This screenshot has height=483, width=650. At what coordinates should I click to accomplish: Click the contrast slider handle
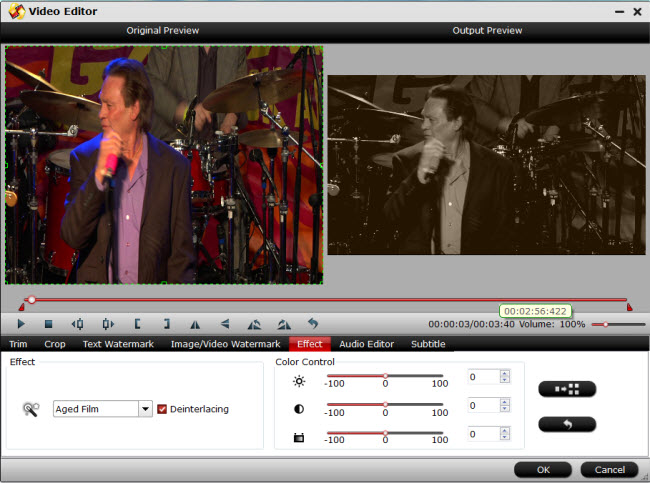(385, 404)
